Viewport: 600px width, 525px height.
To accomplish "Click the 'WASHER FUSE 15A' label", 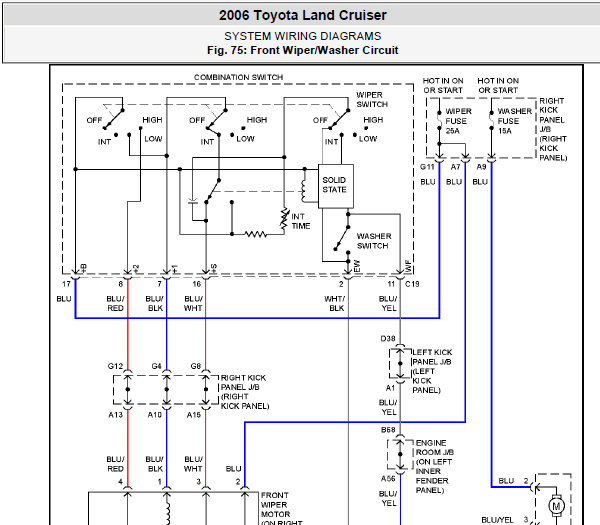I will pos(514,121).
